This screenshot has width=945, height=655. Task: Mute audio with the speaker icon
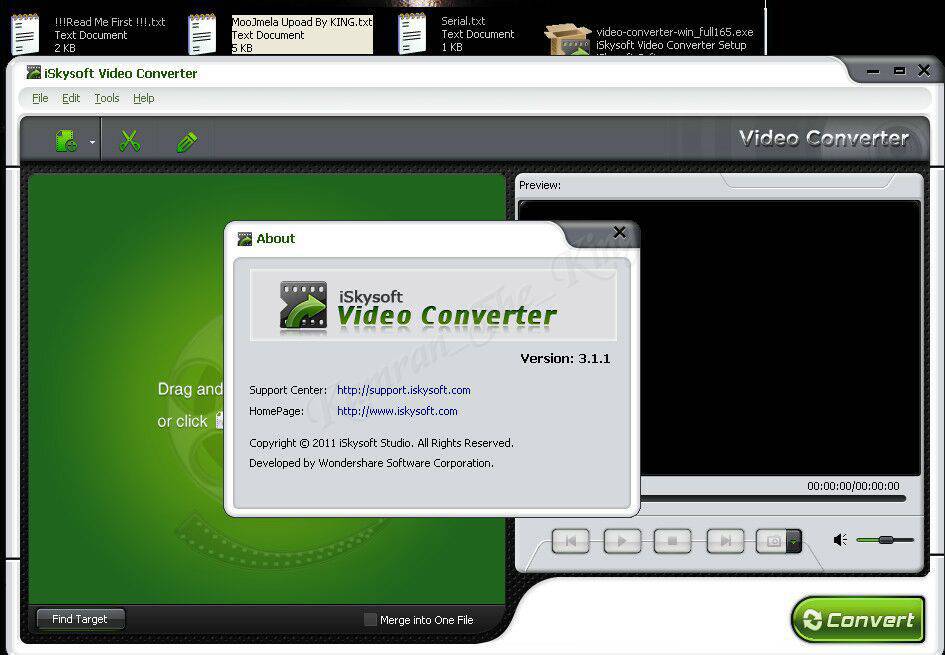pyautogui.click(x=840, y=540)
